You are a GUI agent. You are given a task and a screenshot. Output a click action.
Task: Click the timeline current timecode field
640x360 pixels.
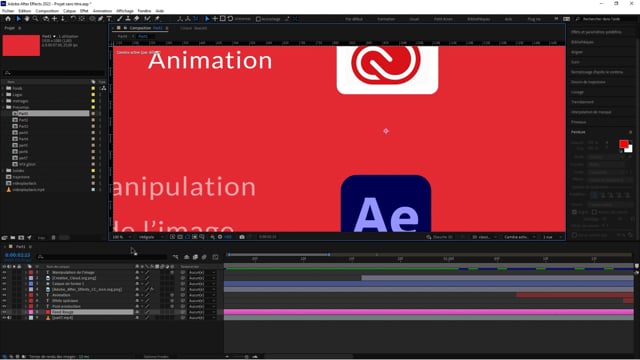pos(18,255)
